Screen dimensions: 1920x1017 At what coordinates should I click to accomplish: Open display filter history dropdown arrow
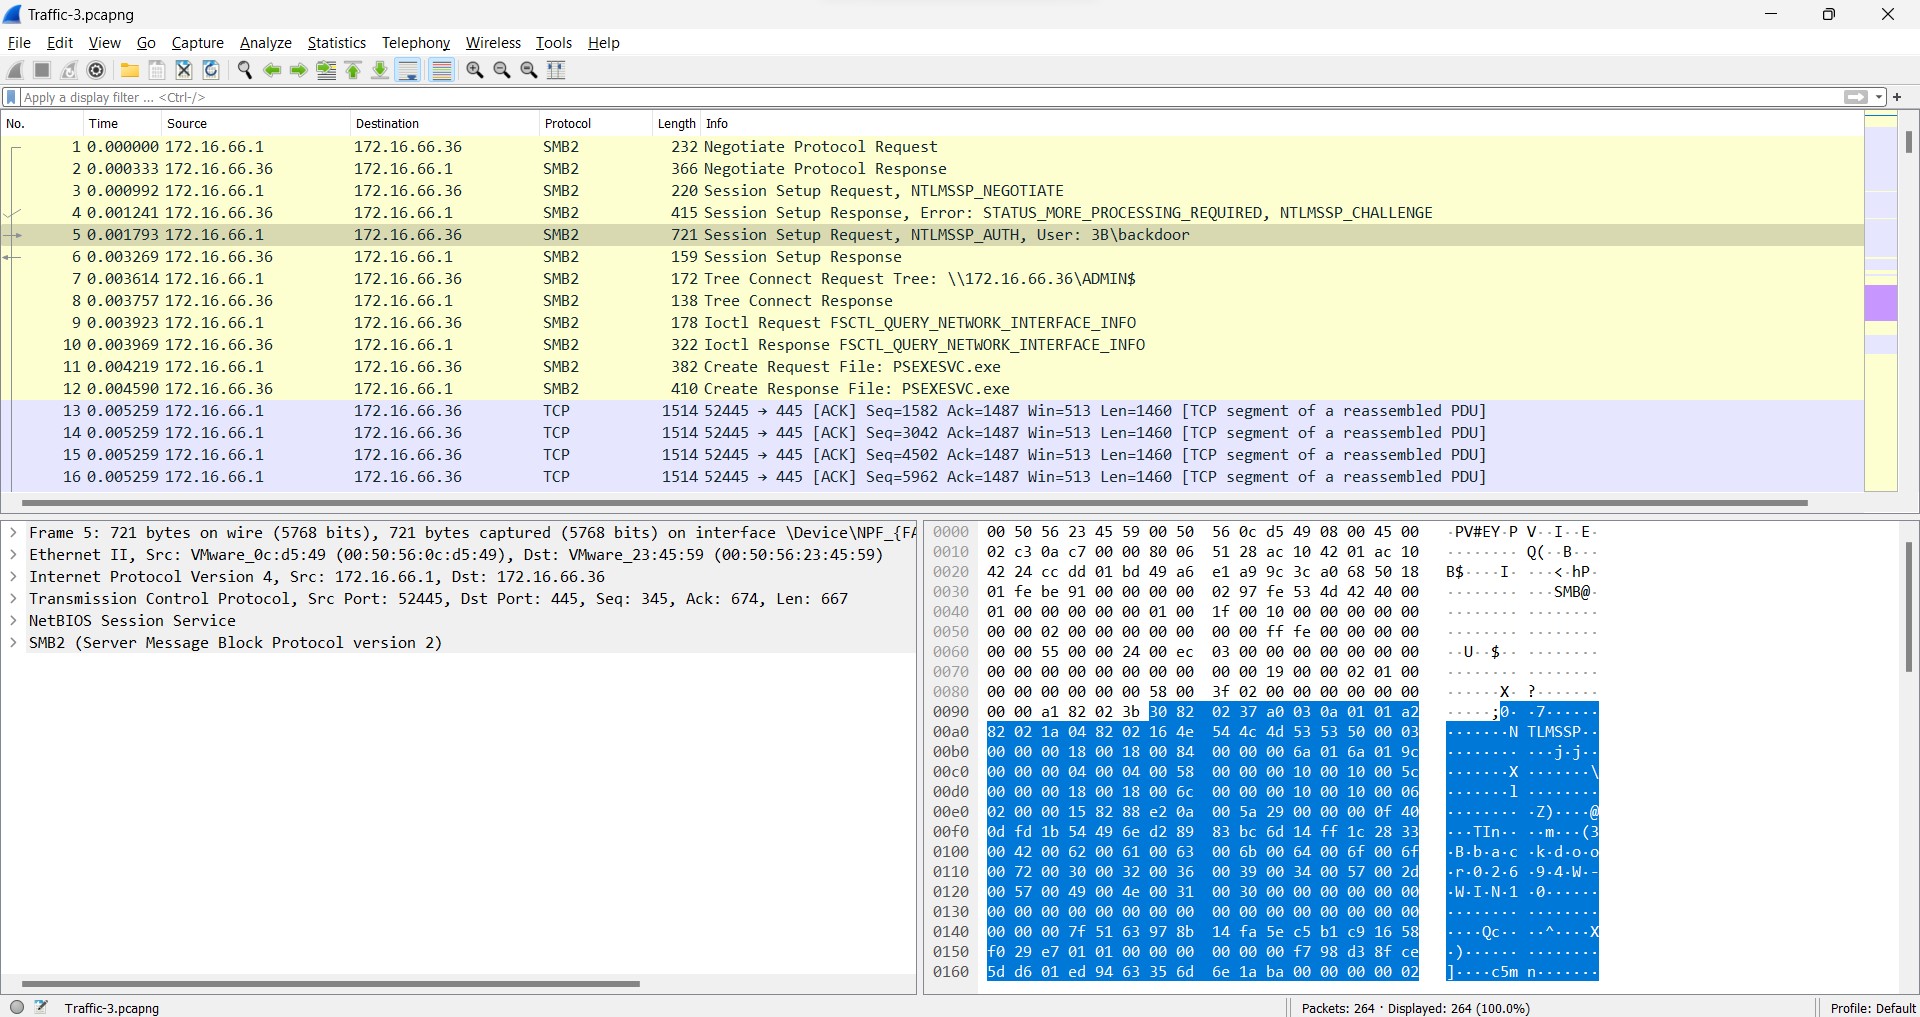pyautogui.click(x=1879, y=97)
